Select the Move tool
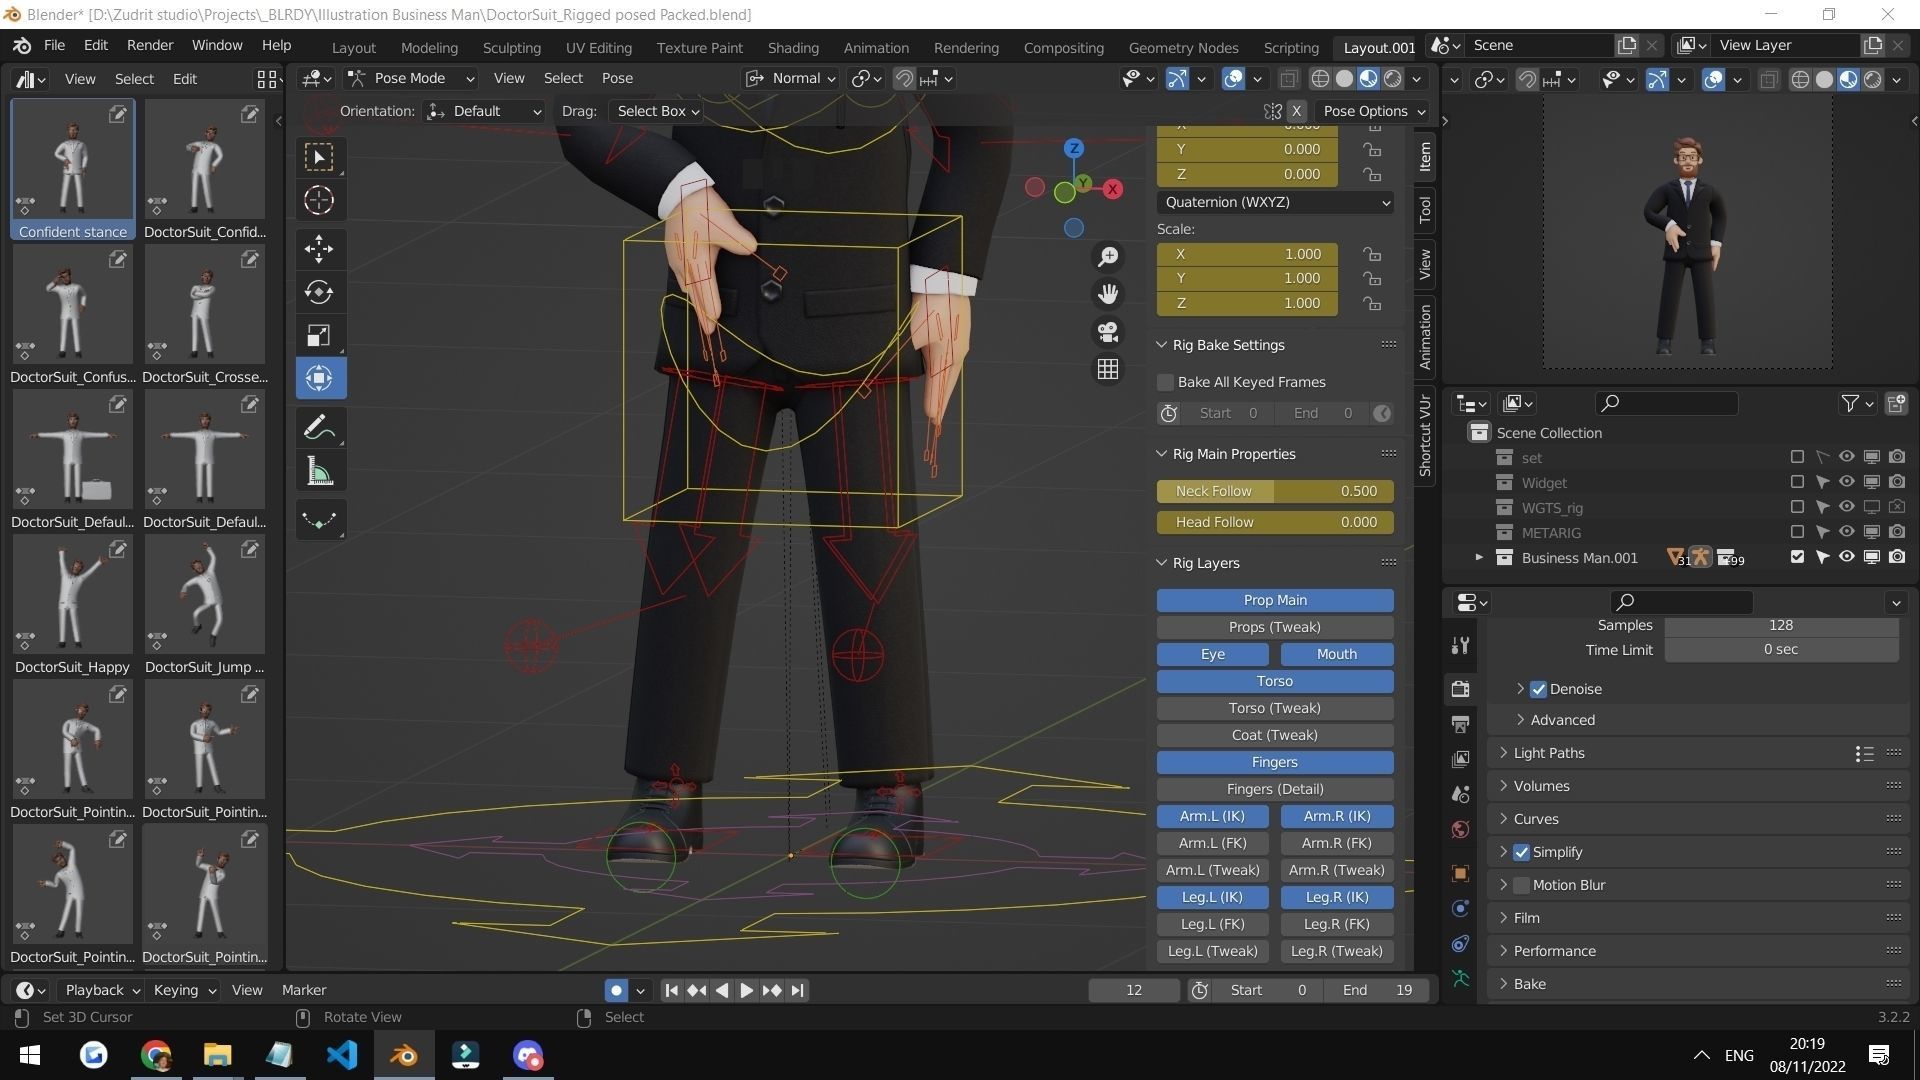The image size is (1920, 1080). click(319, 248)
